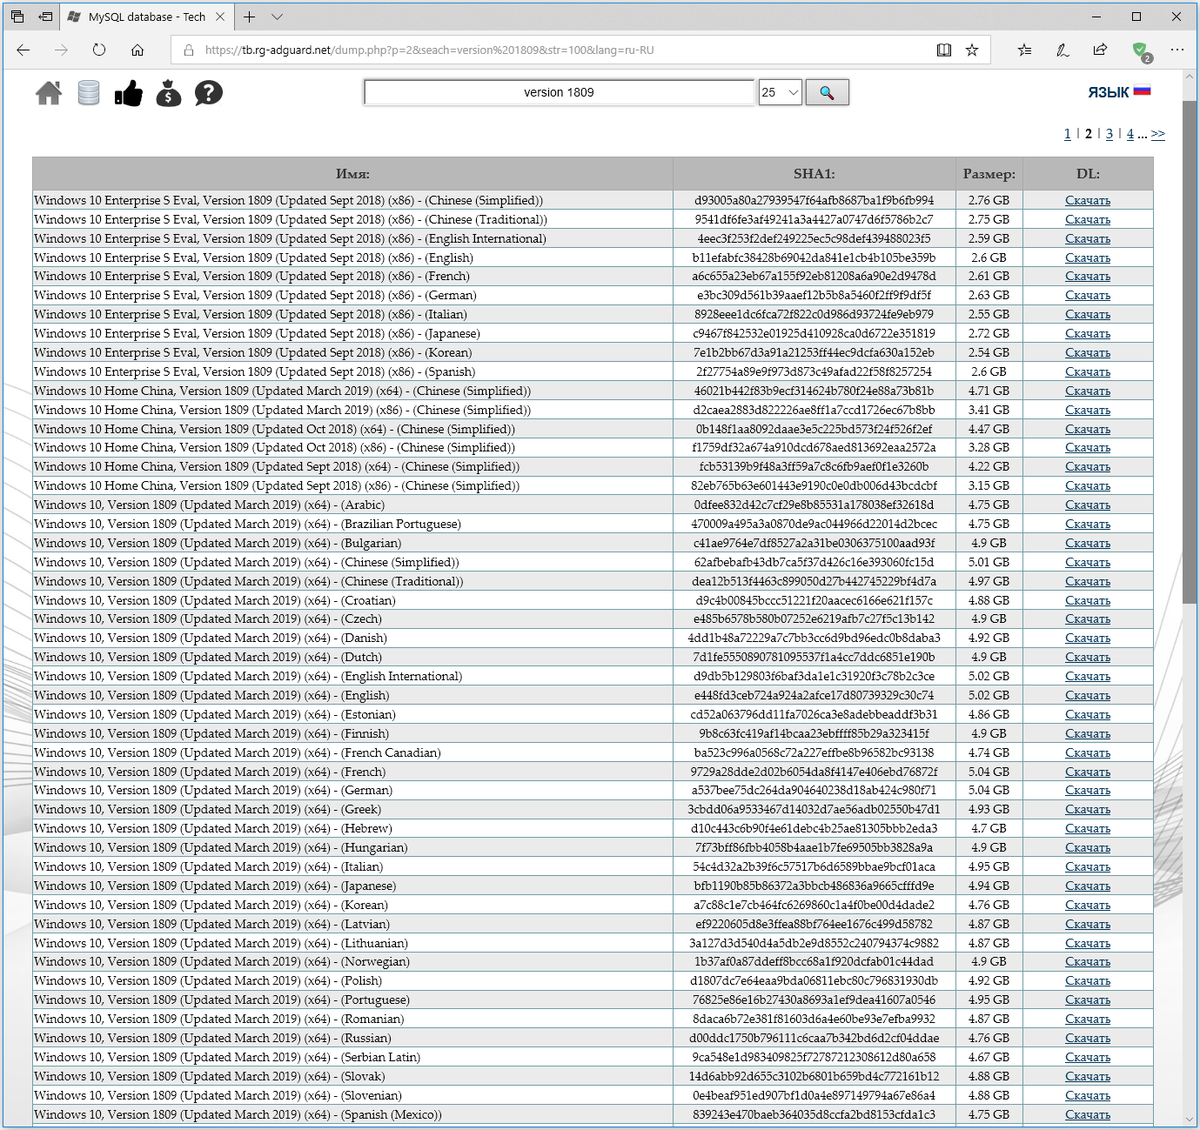Open the tab preview chevron dropdown
Image resolution: width=1200 pixels, height=1130 pixels.
[x=277, y=17]
